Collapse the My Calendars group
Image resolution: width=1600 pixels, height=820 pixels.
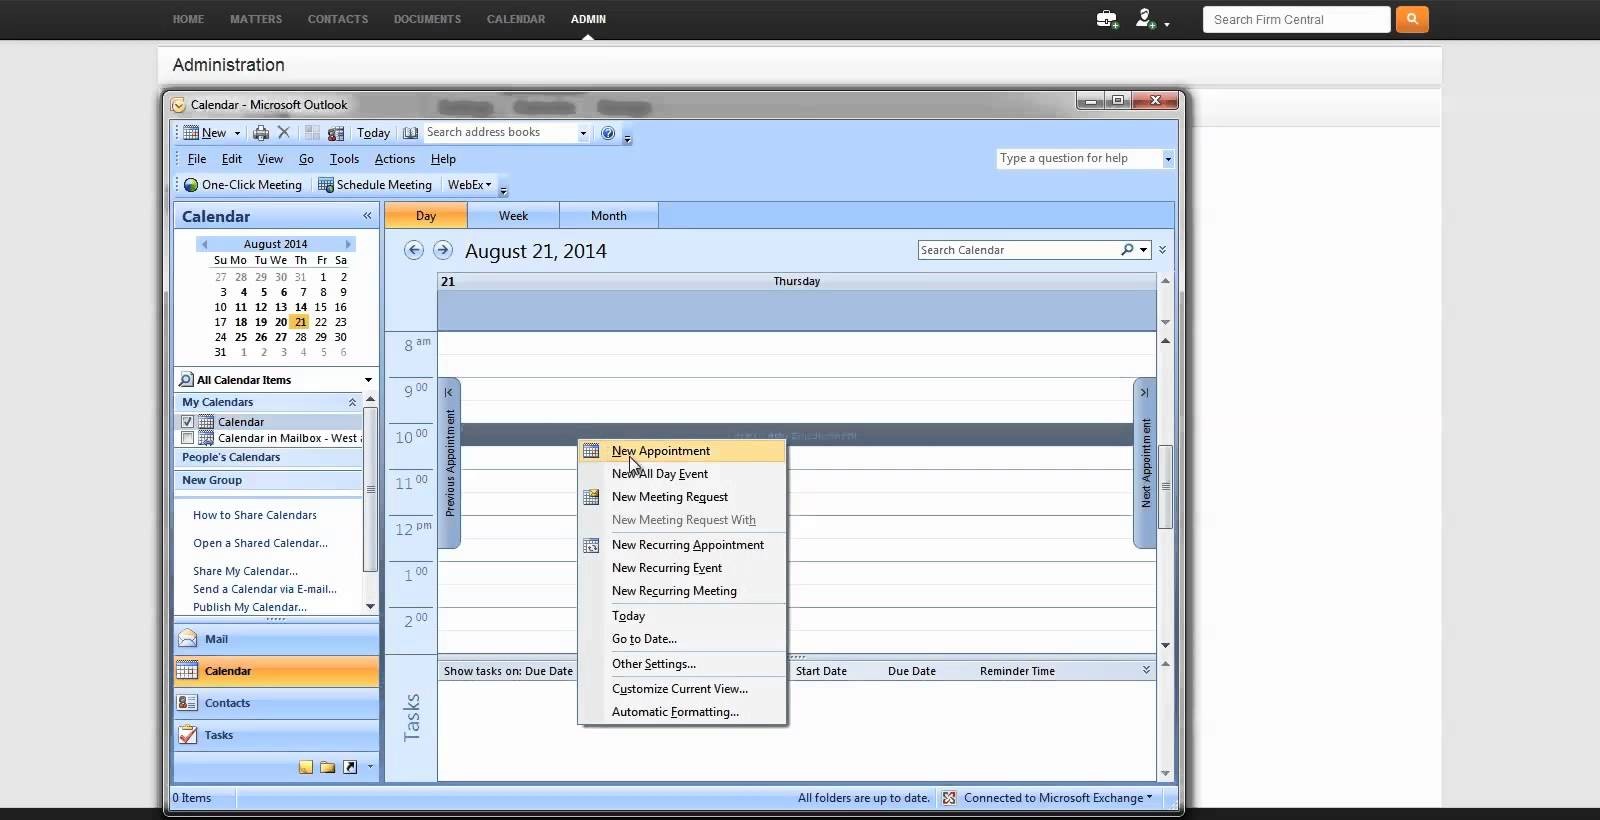[x=352, y=402]
